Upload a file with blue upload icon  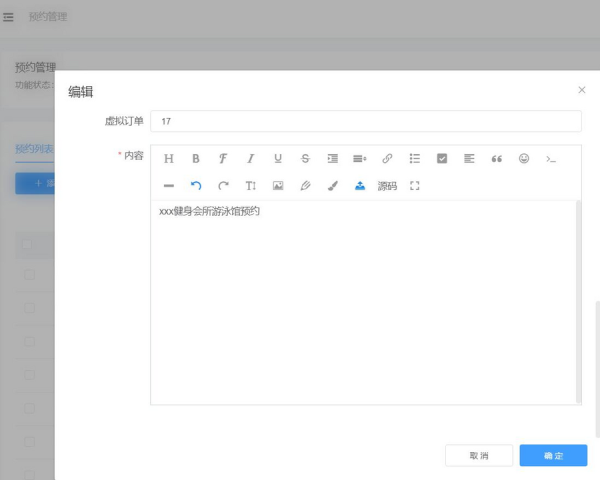pos(360,186)
